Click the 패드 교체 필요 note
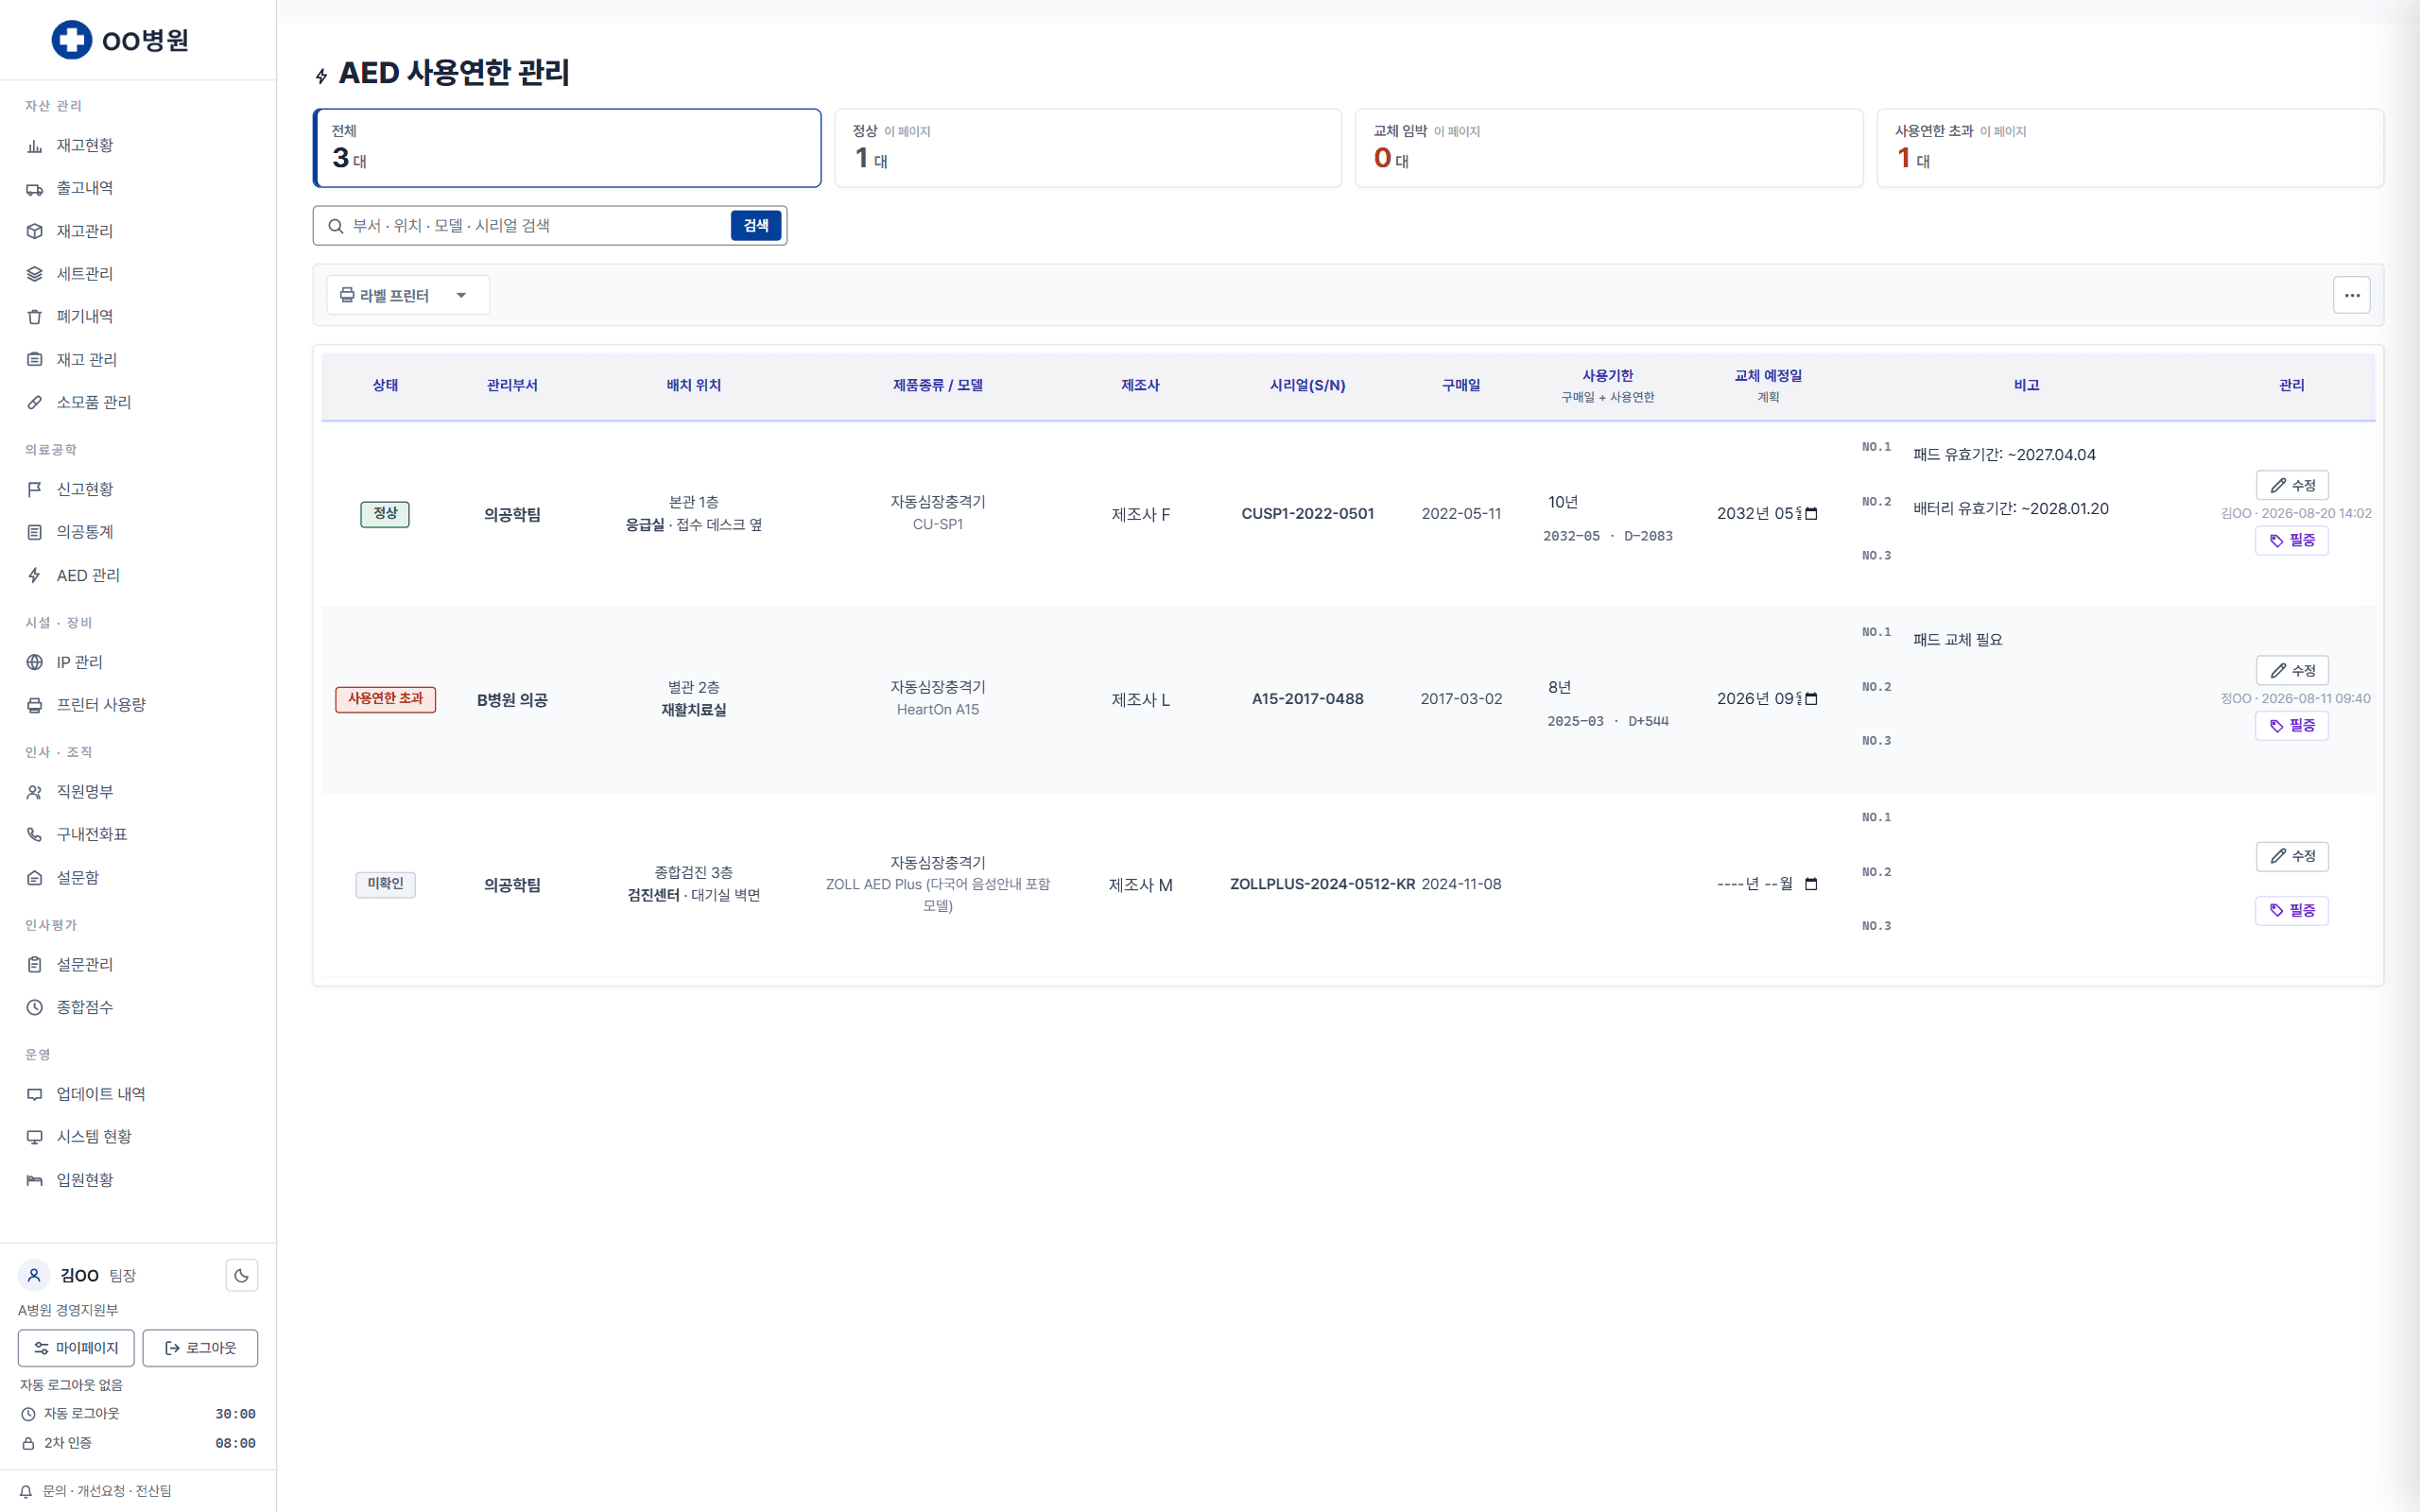The image size is (2420, 1512). [x=1957, y=640]
